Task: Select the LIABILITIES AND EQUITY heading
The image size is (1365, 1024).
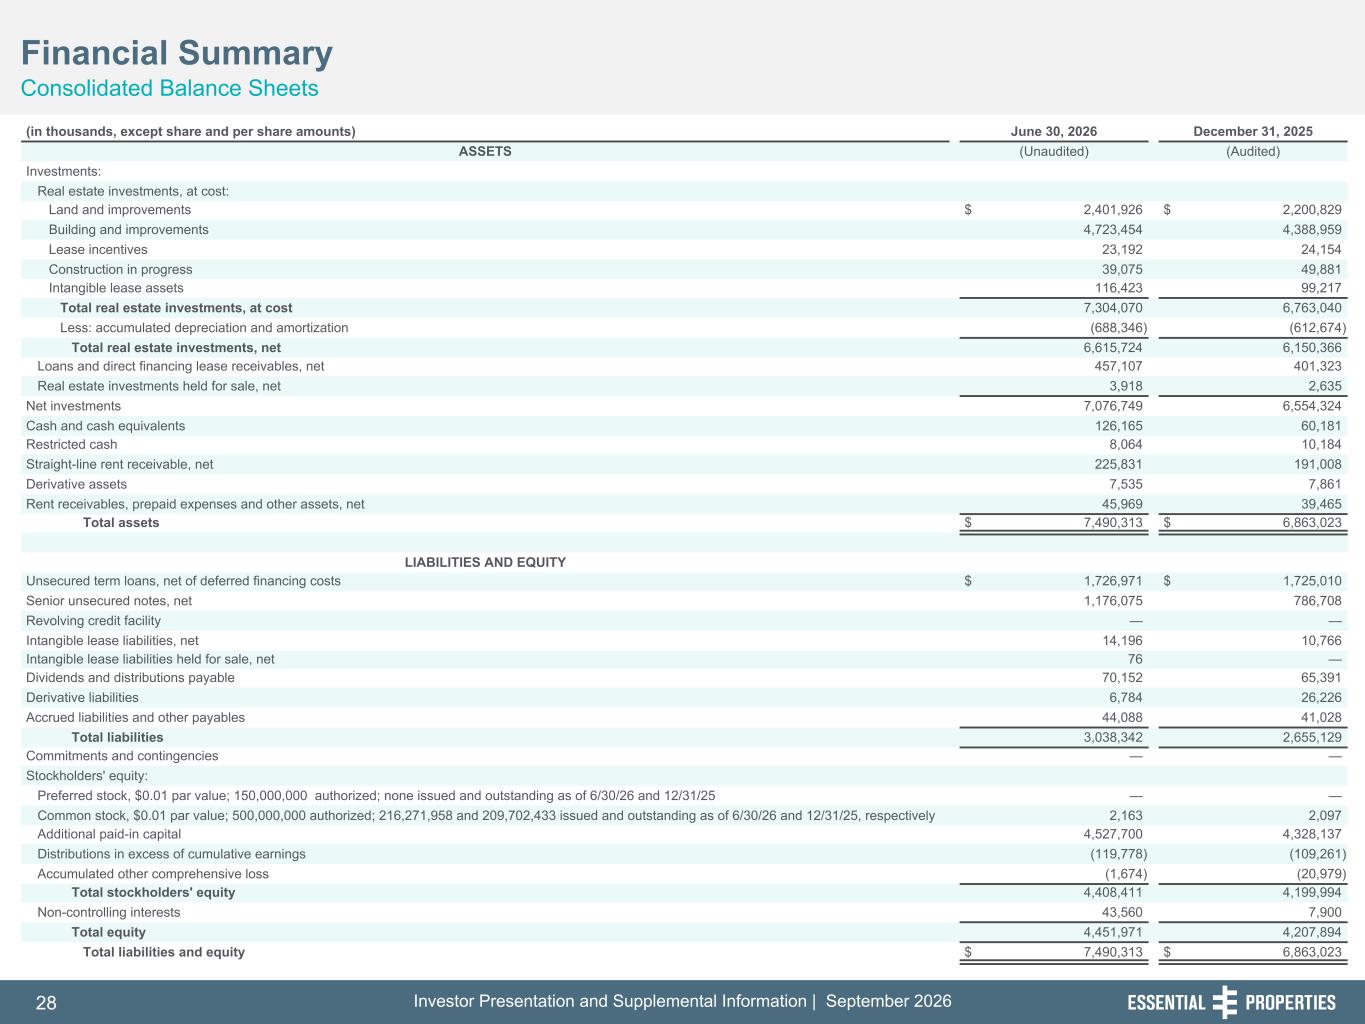Action: [485, 563]
